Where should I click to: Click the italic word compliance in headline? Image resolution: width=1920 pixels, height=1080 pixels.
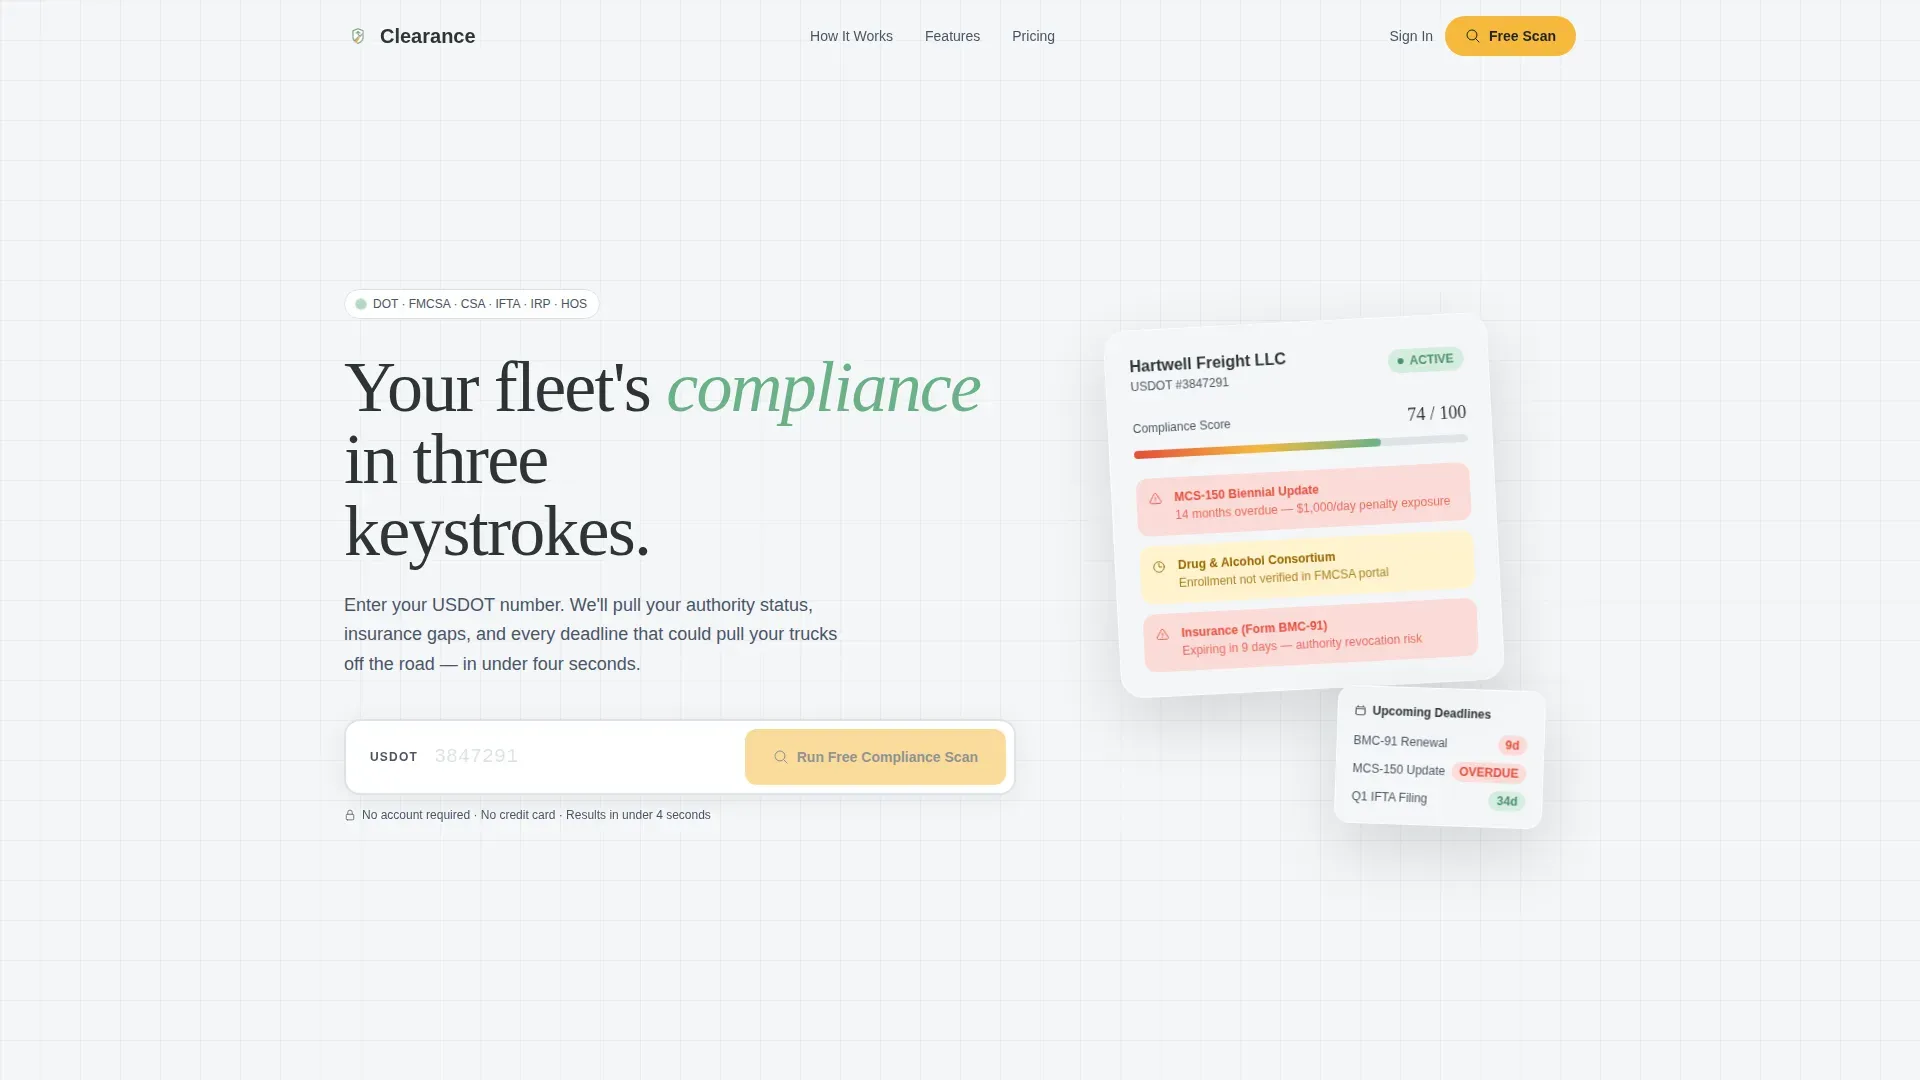tap(824, 388)
